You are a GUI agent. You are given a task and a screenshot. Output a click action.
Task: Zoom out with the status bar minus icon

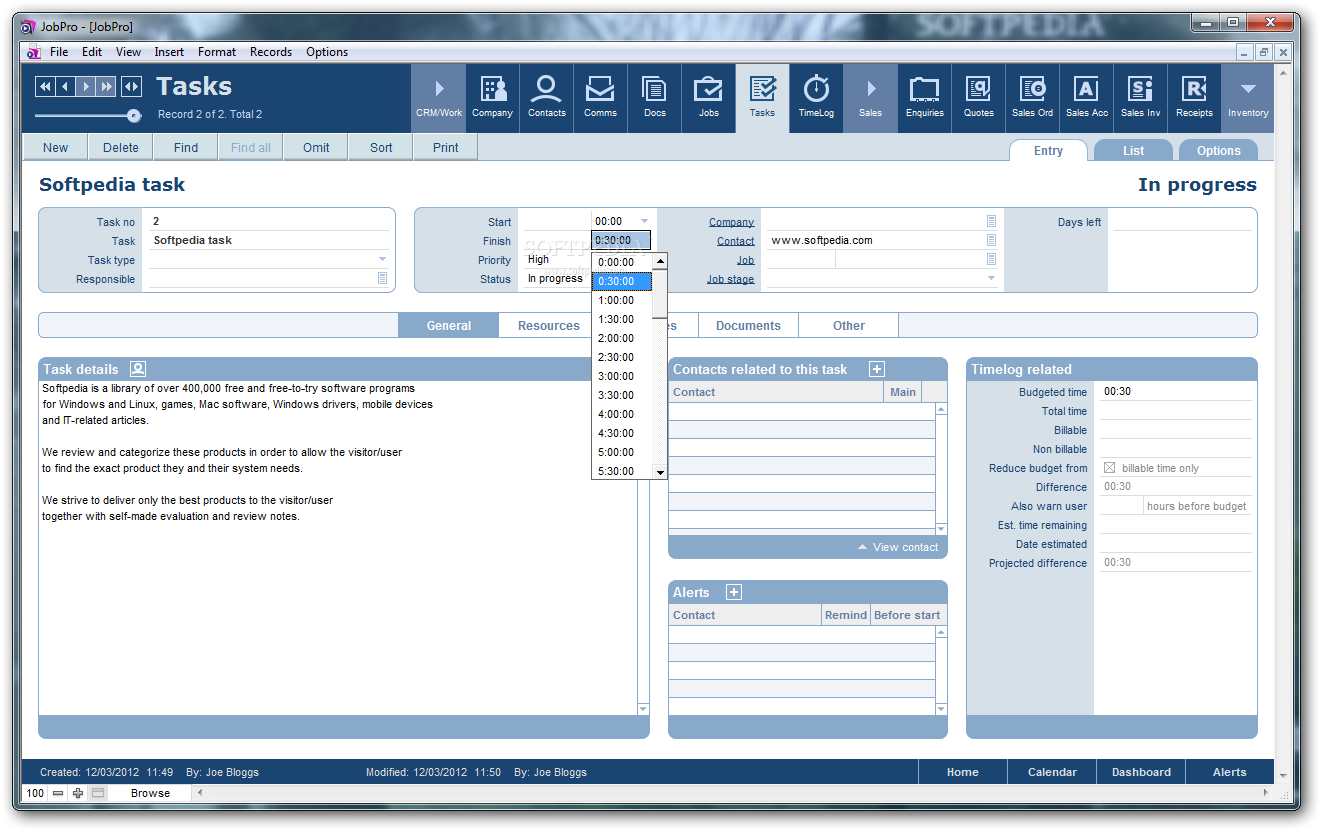(x=58, y=793)
